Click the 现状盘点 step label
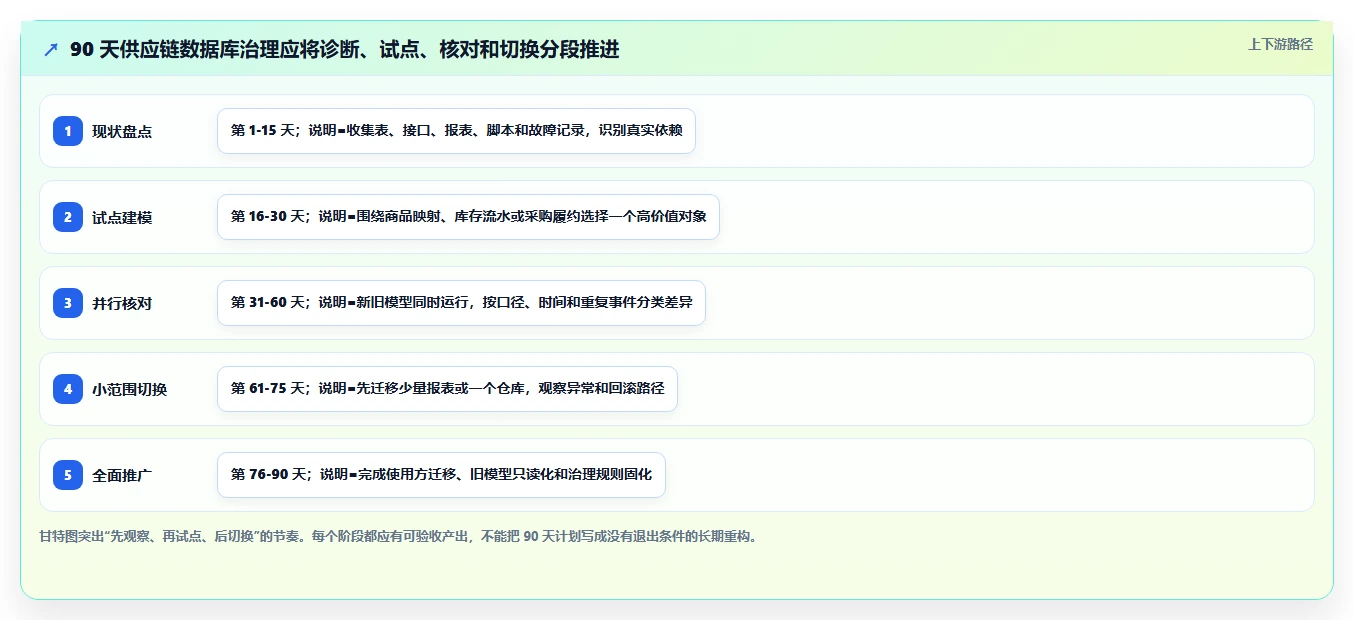The image size is (1354, 620). 122,131
